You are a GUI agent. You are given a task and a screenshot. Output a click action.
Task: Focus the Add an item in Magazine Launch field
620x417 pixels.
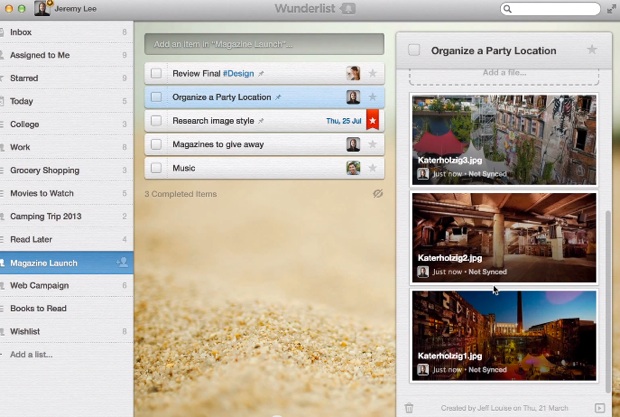coord(264,44)
